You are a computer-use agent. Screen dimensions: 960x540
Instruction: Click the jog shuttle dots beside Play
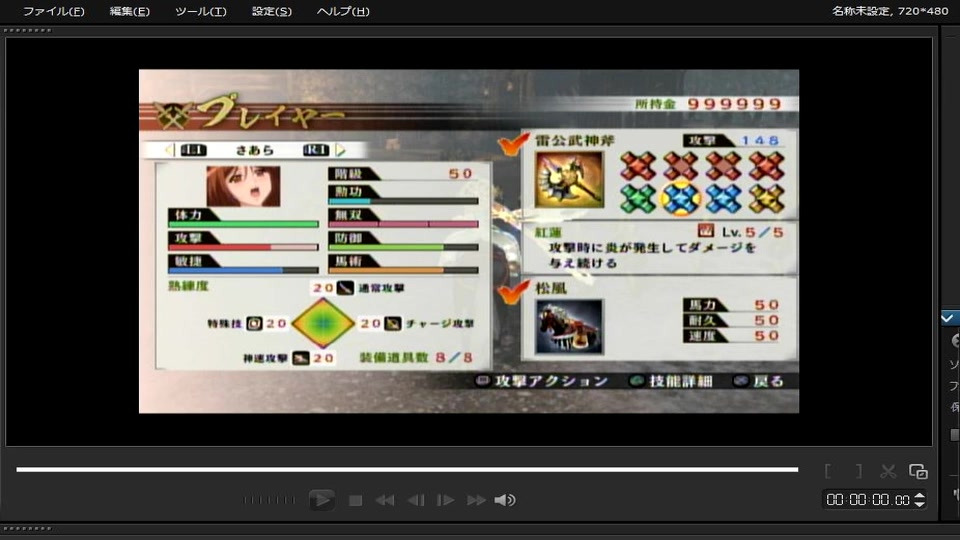tap(269, 500)
